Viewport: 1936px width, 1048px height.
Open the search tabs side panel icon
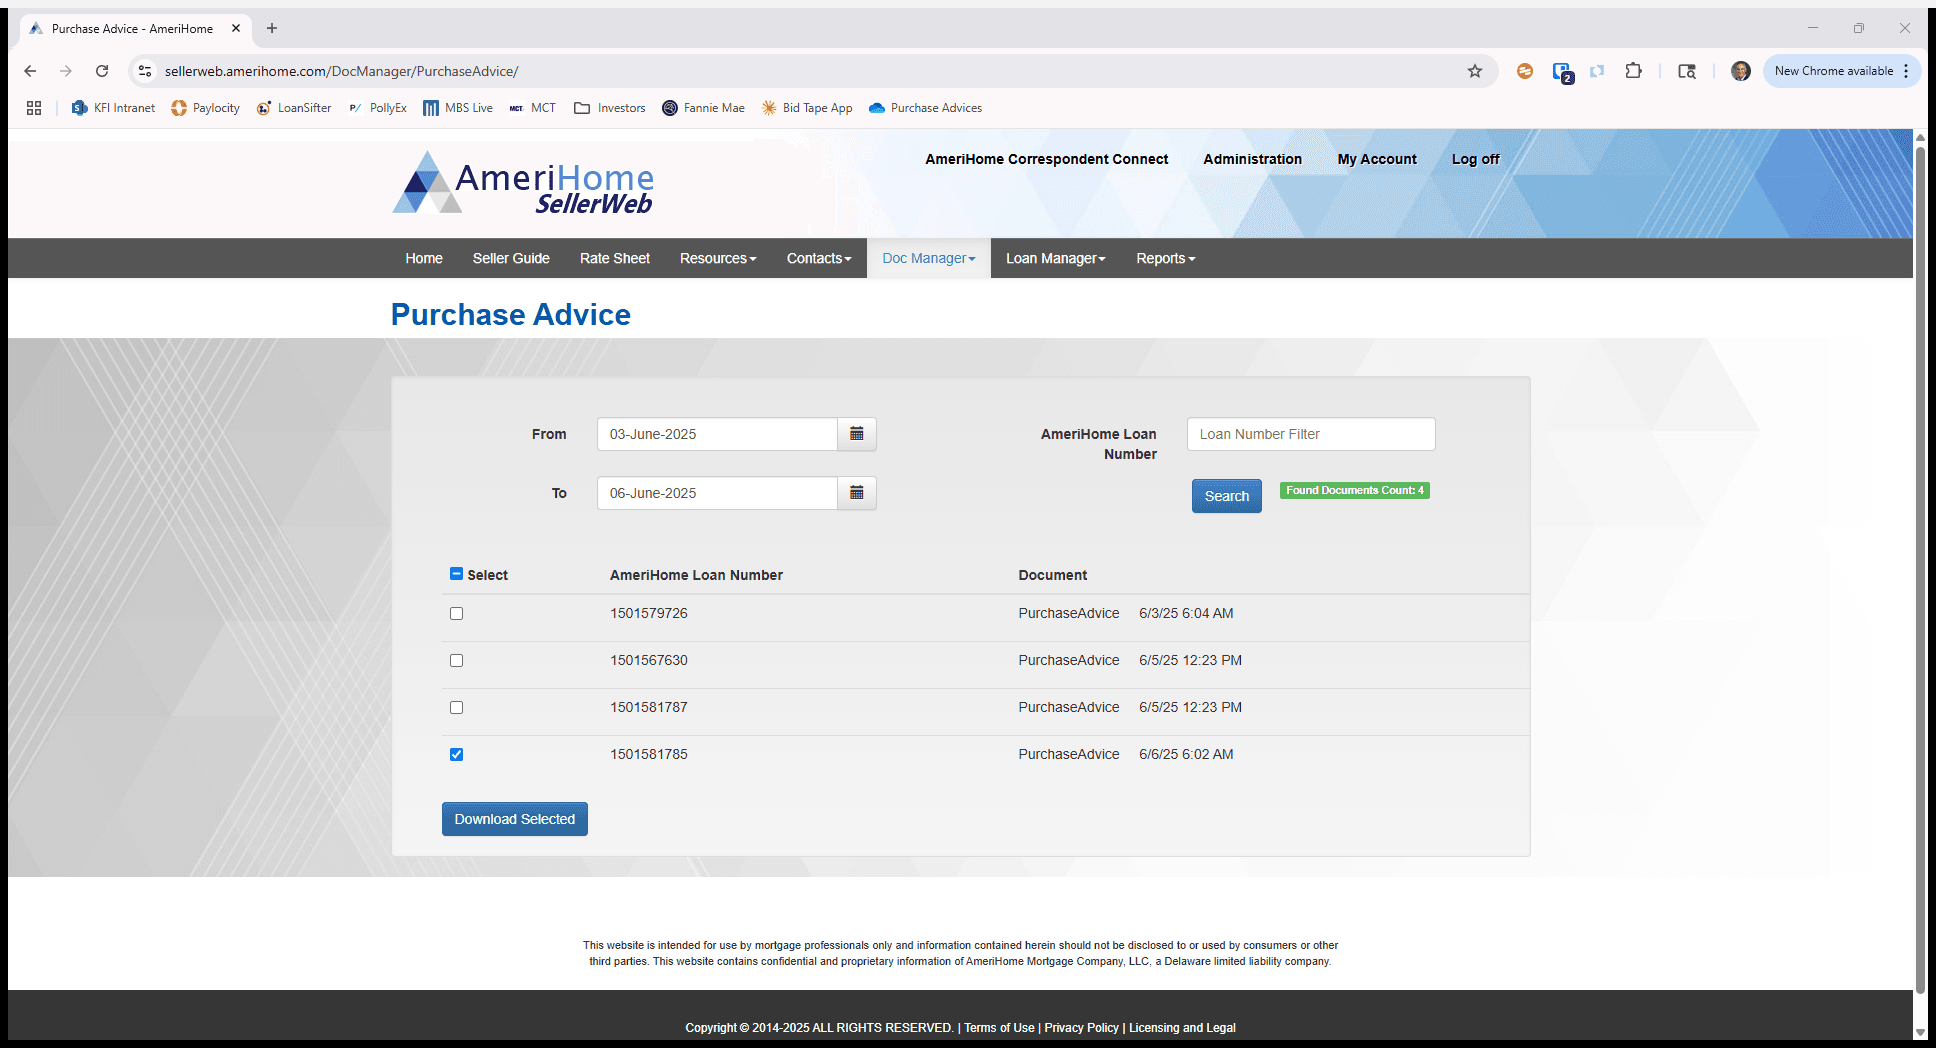1687,71
